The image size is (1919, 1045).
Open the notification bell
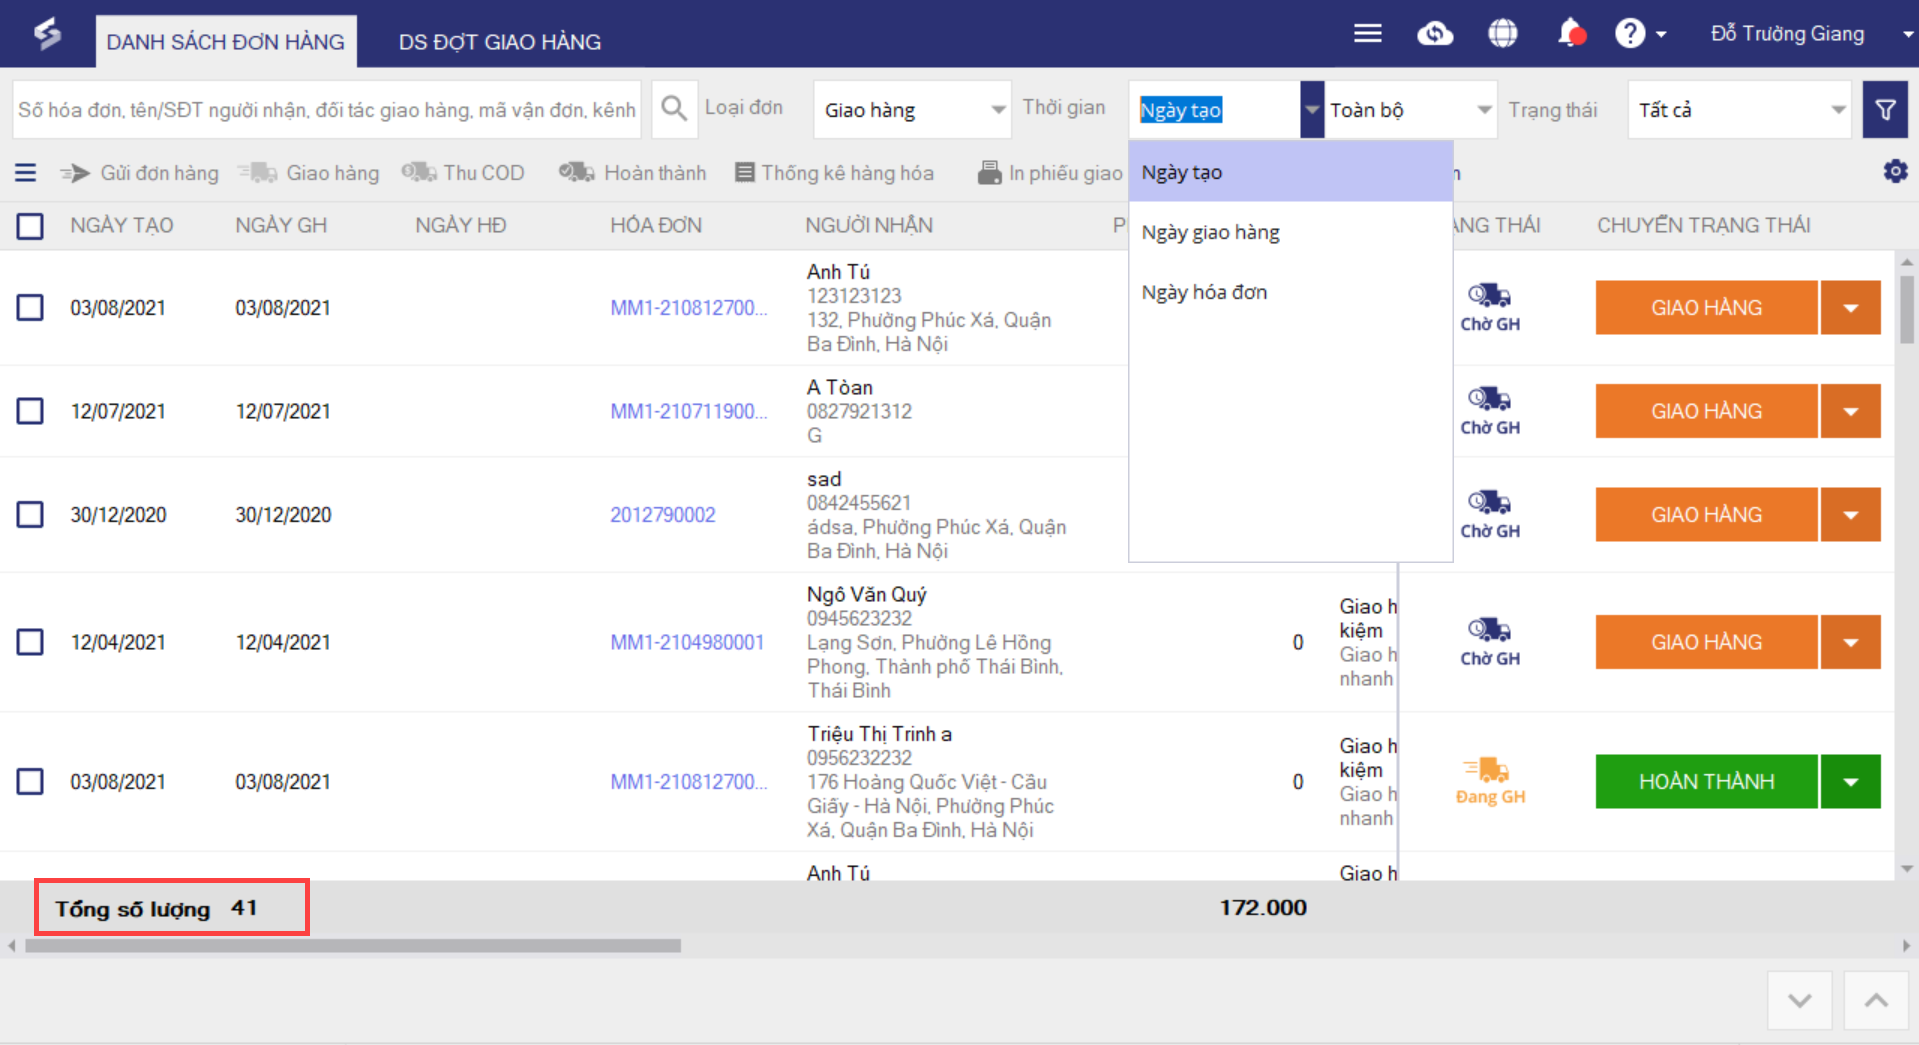pos(1570,34)
